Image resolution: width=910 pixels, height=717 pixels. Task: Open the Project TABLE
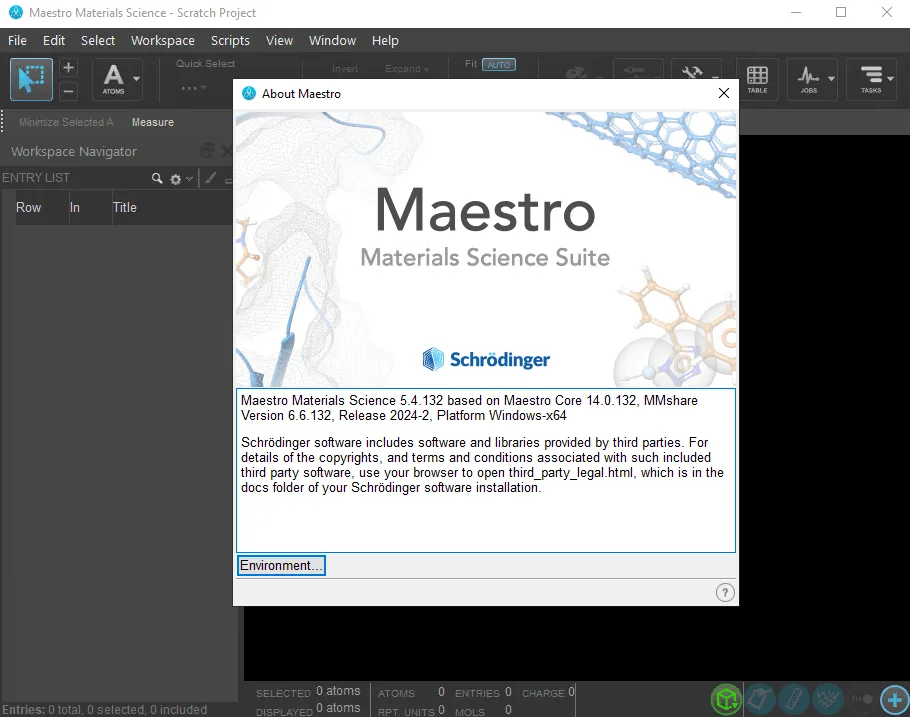757,80
